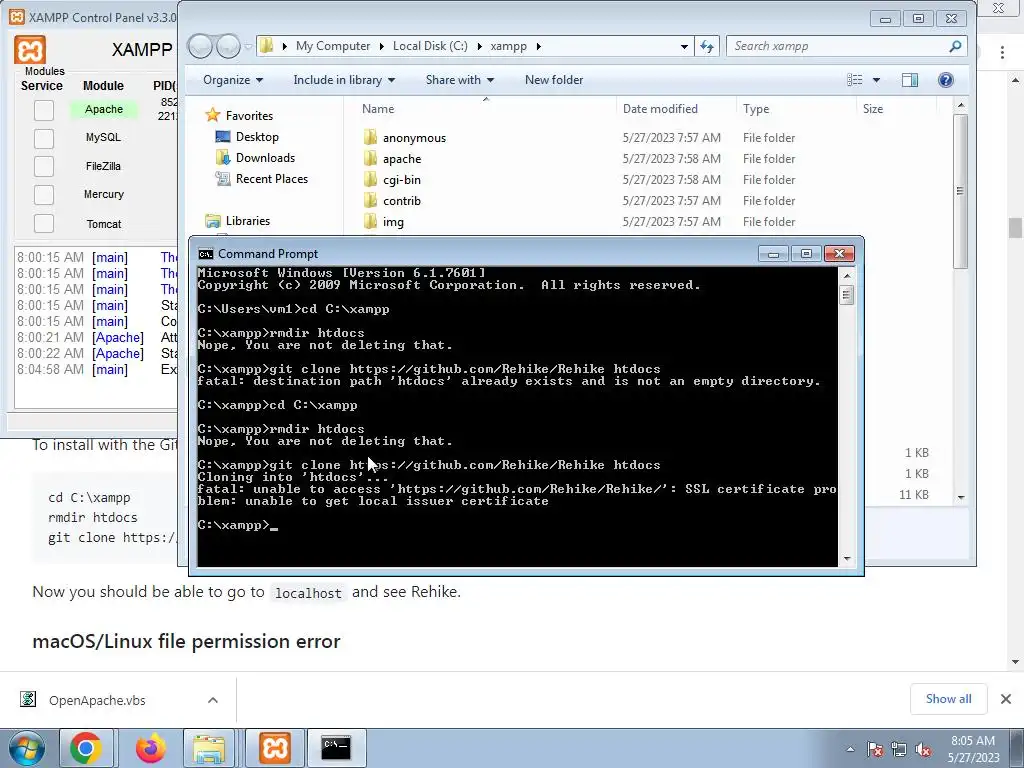Click the muted volume tray icon
The width and height of the screenshot is (1024, 768).
923,749
